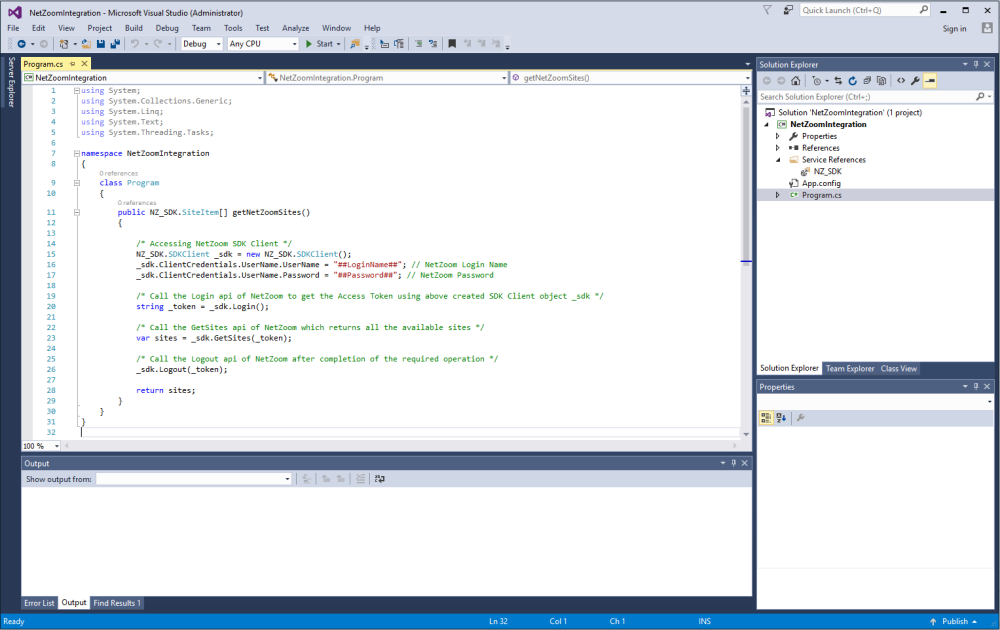Image resolution: width=1000 pixels, height=630 pixels.
Task: Click Sync with Active Document icon
Action: 838,81
